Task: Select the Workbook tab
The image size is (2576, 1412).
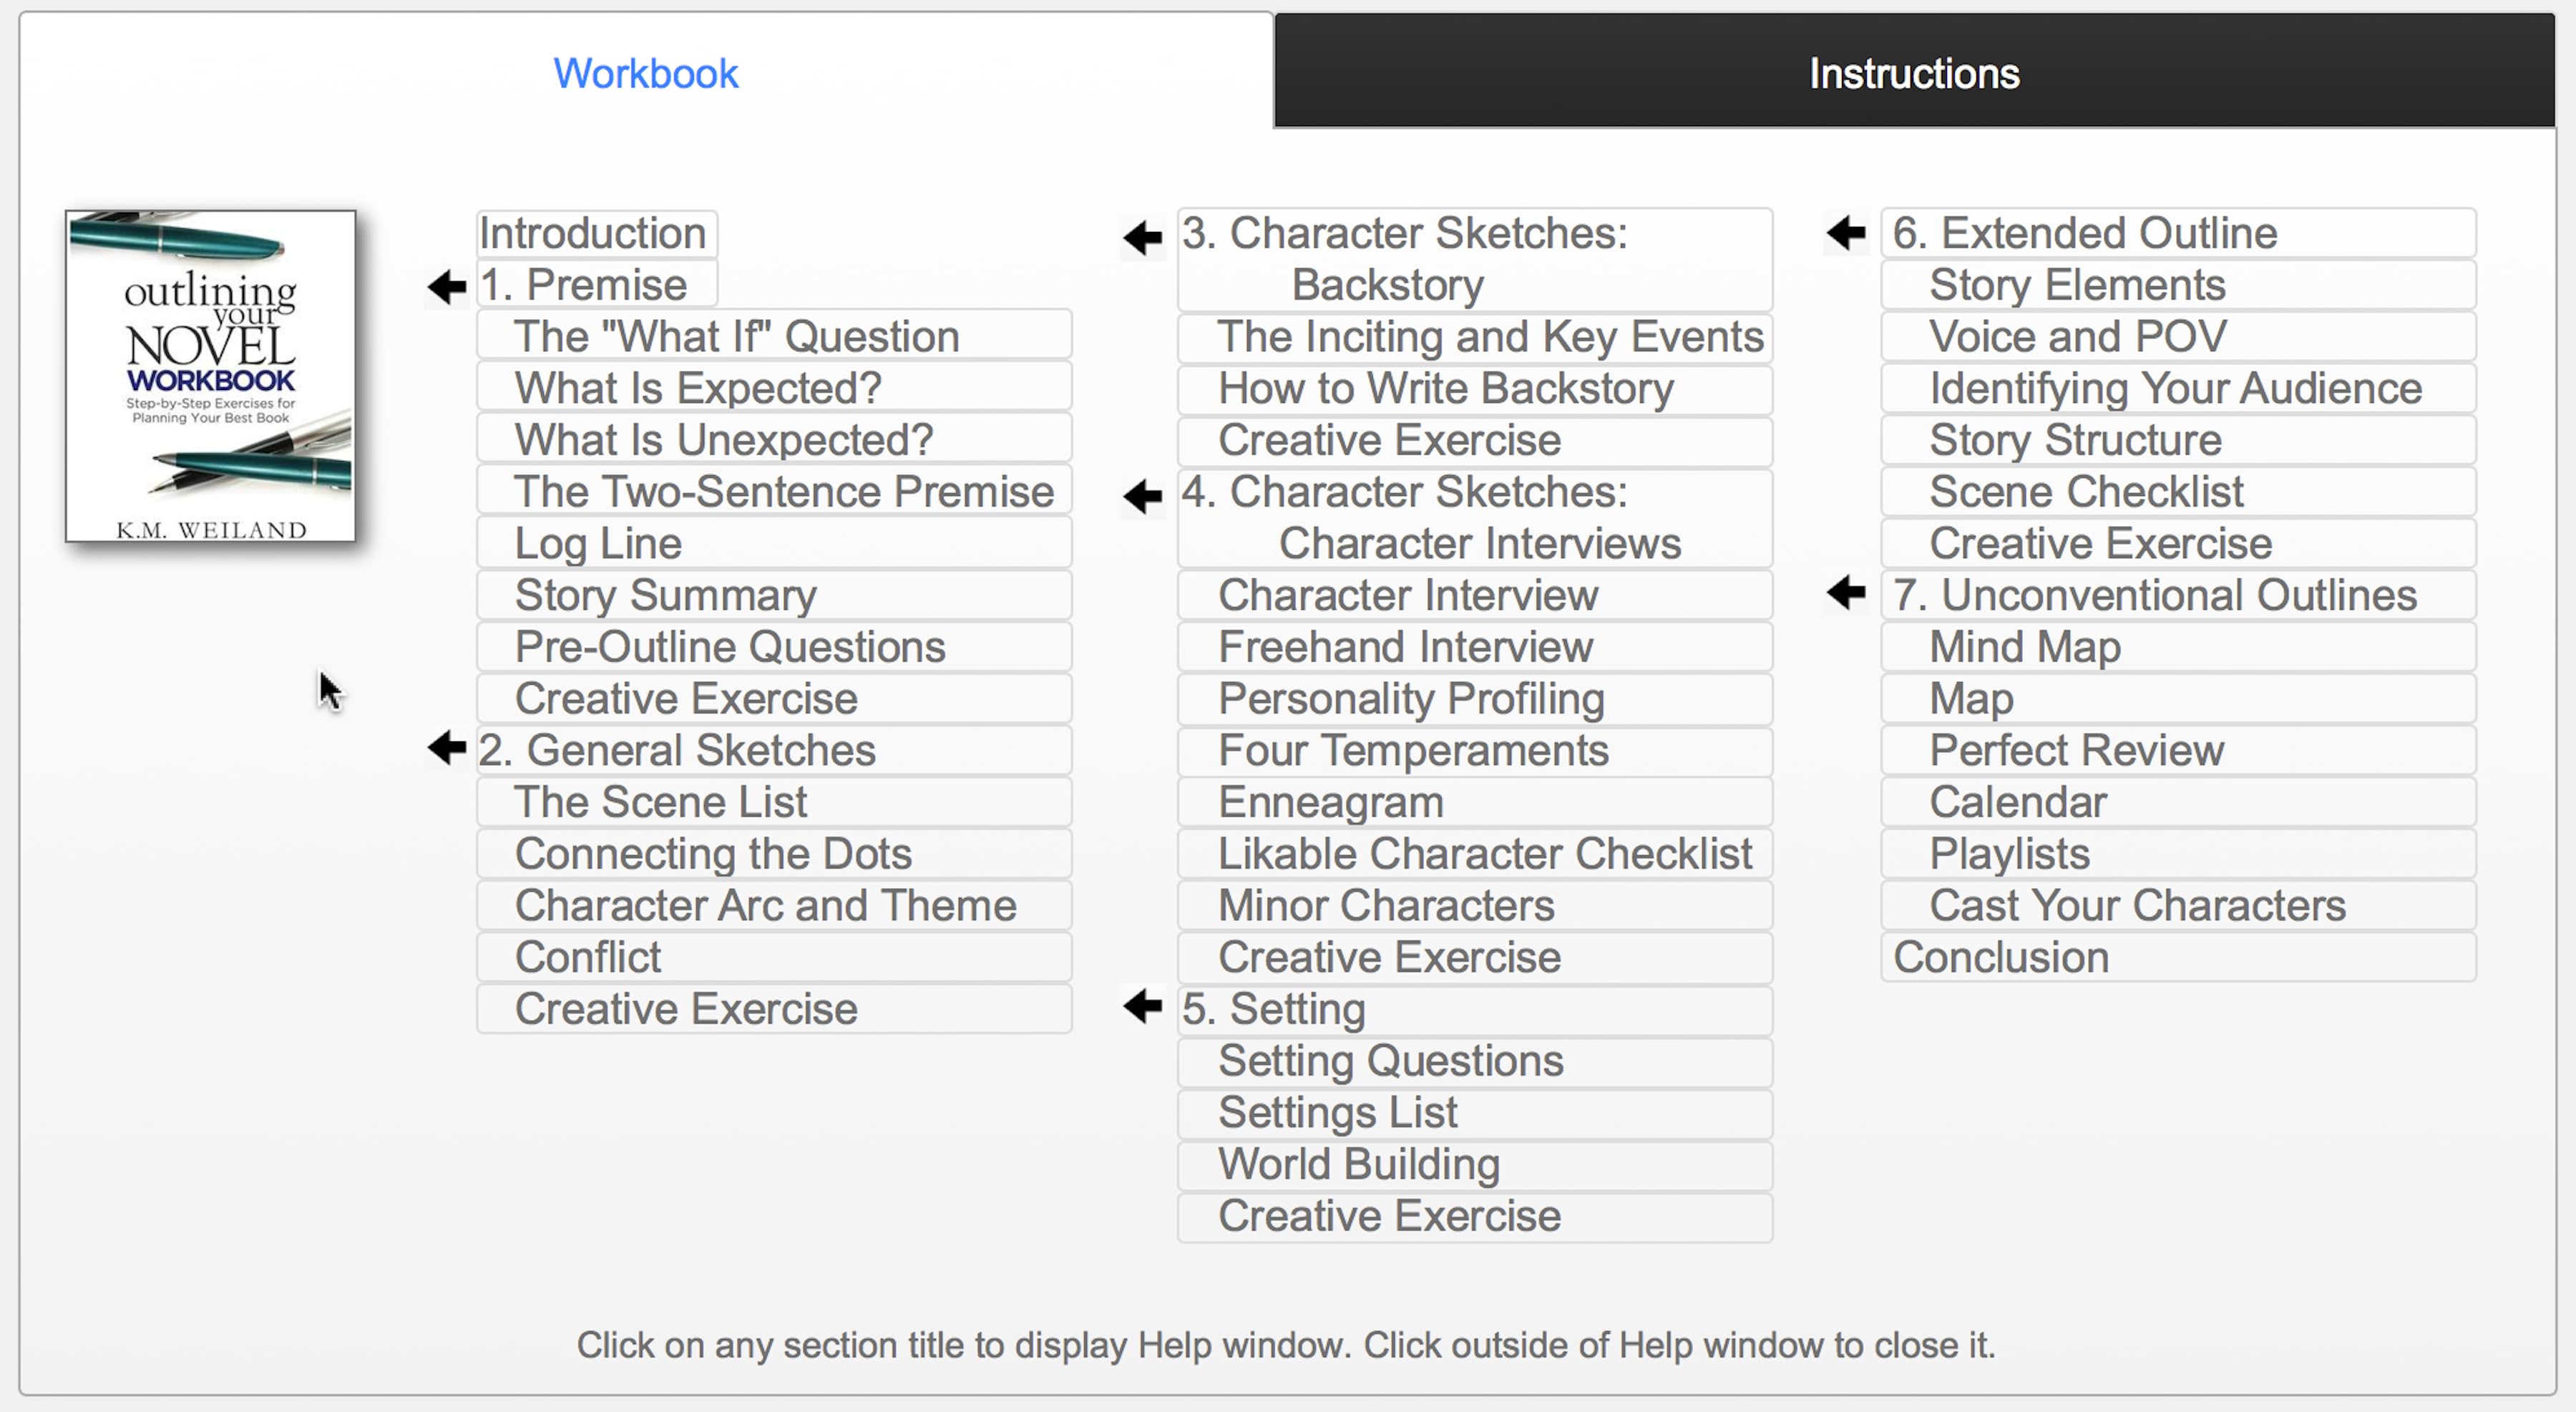Action: point(646,73)
